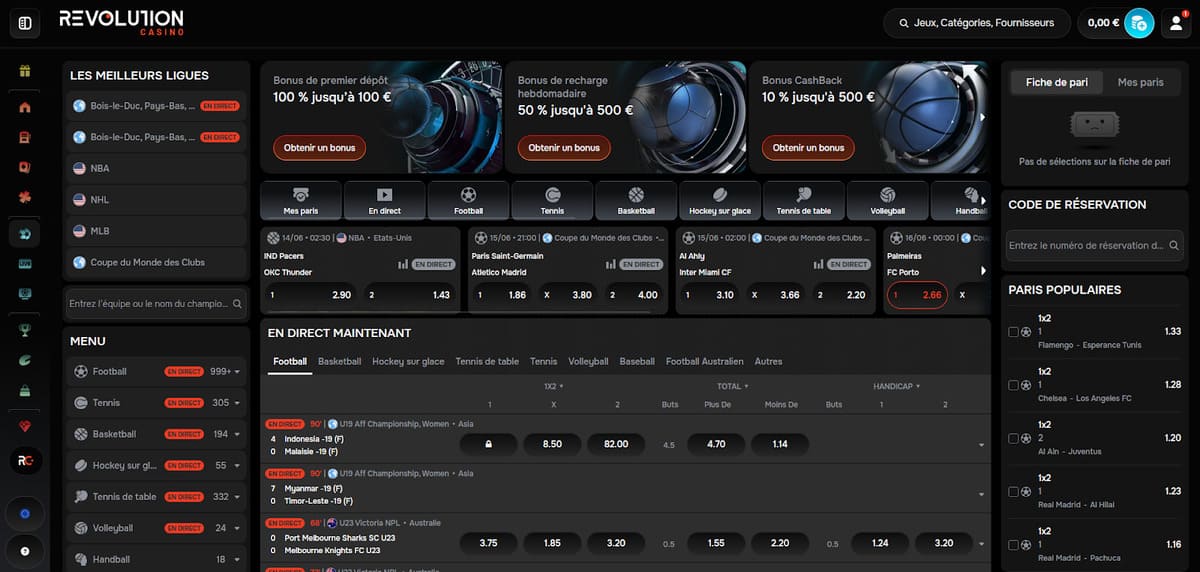The height and width of the screenshot is (572, 1200).
Task: Click the reservation code input field
Action: pyautogui.click(x=1085, y=245)
